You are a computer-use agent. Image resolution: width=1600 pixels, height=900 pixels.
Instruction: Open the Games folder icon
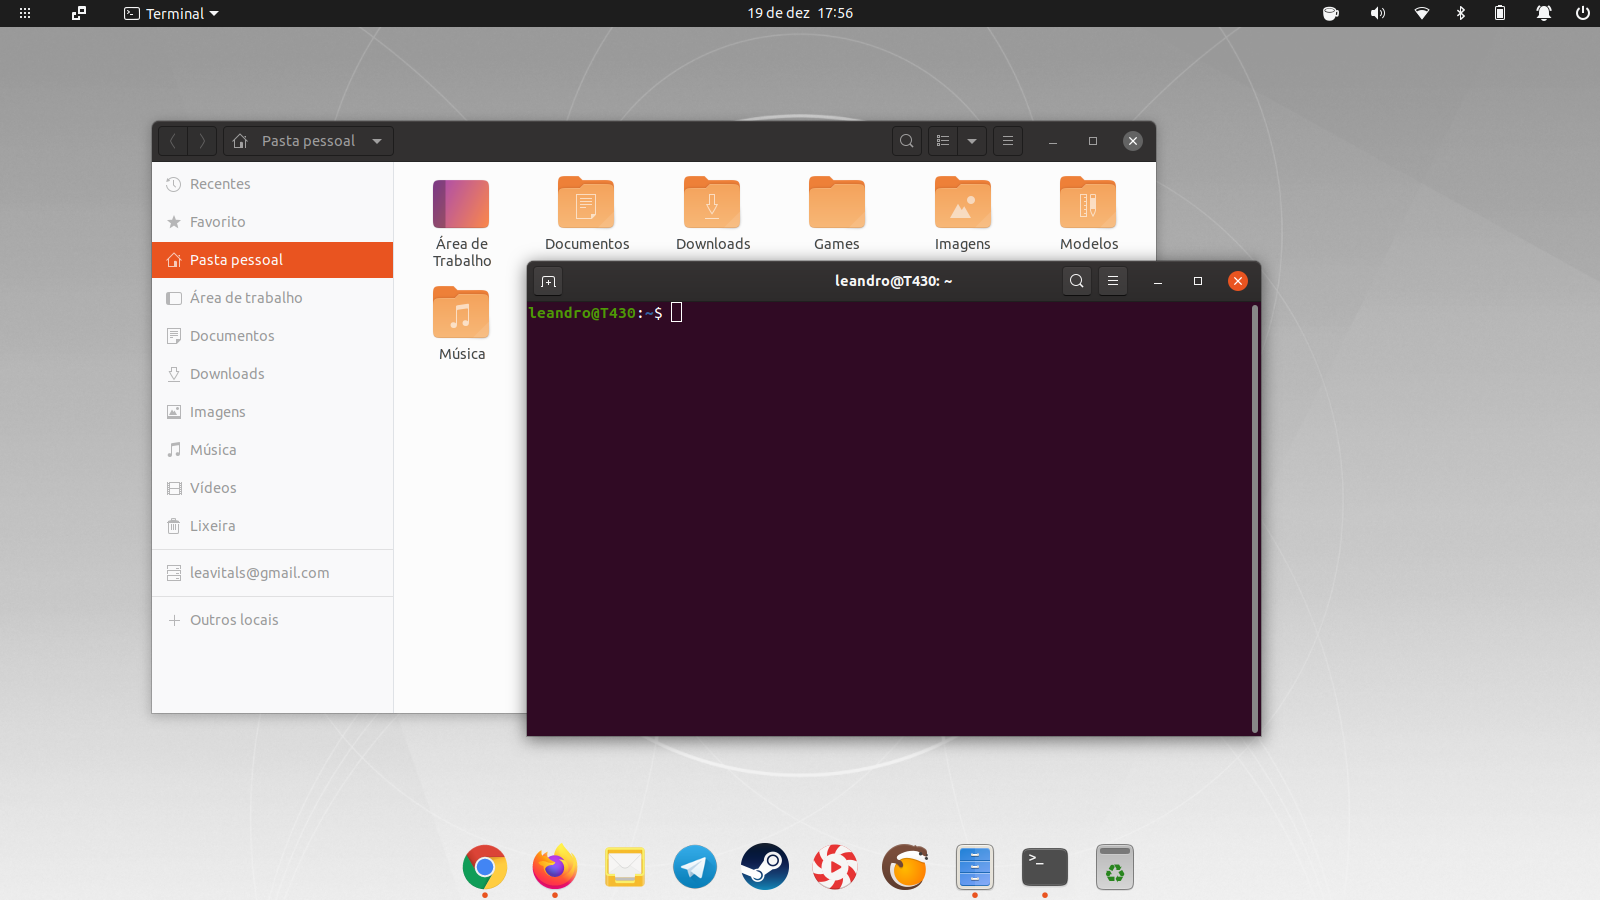[x=837, y=203]
